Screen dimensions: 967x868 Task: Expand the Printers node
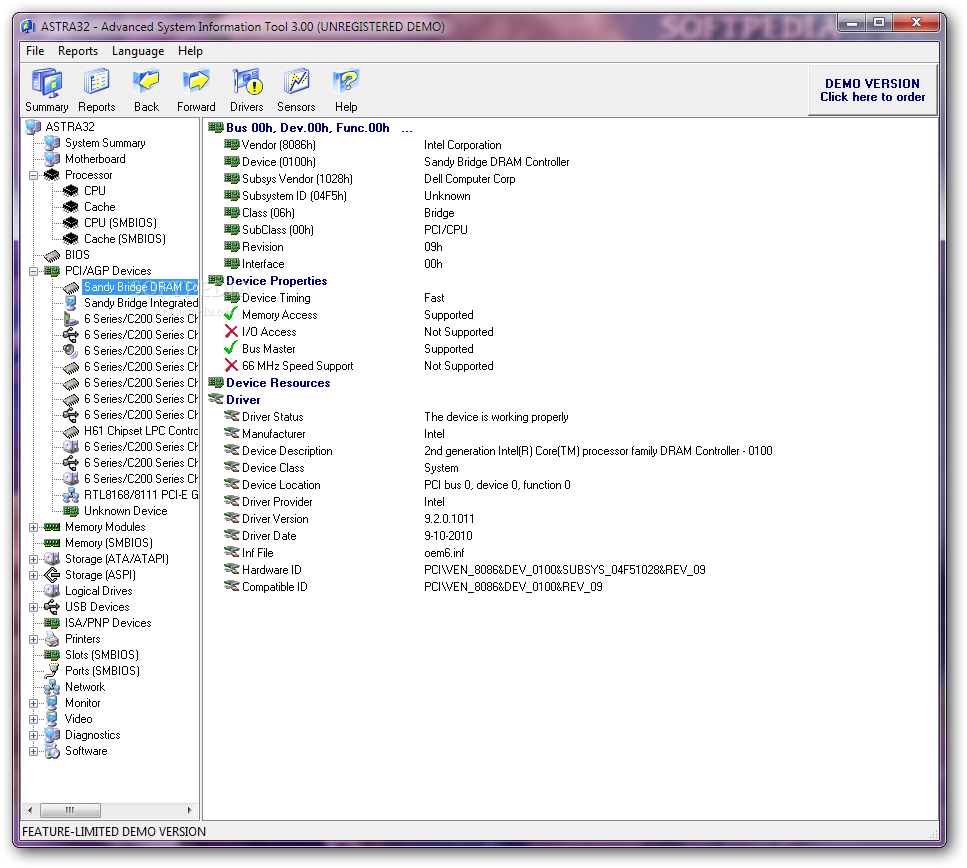coord(33,640)
